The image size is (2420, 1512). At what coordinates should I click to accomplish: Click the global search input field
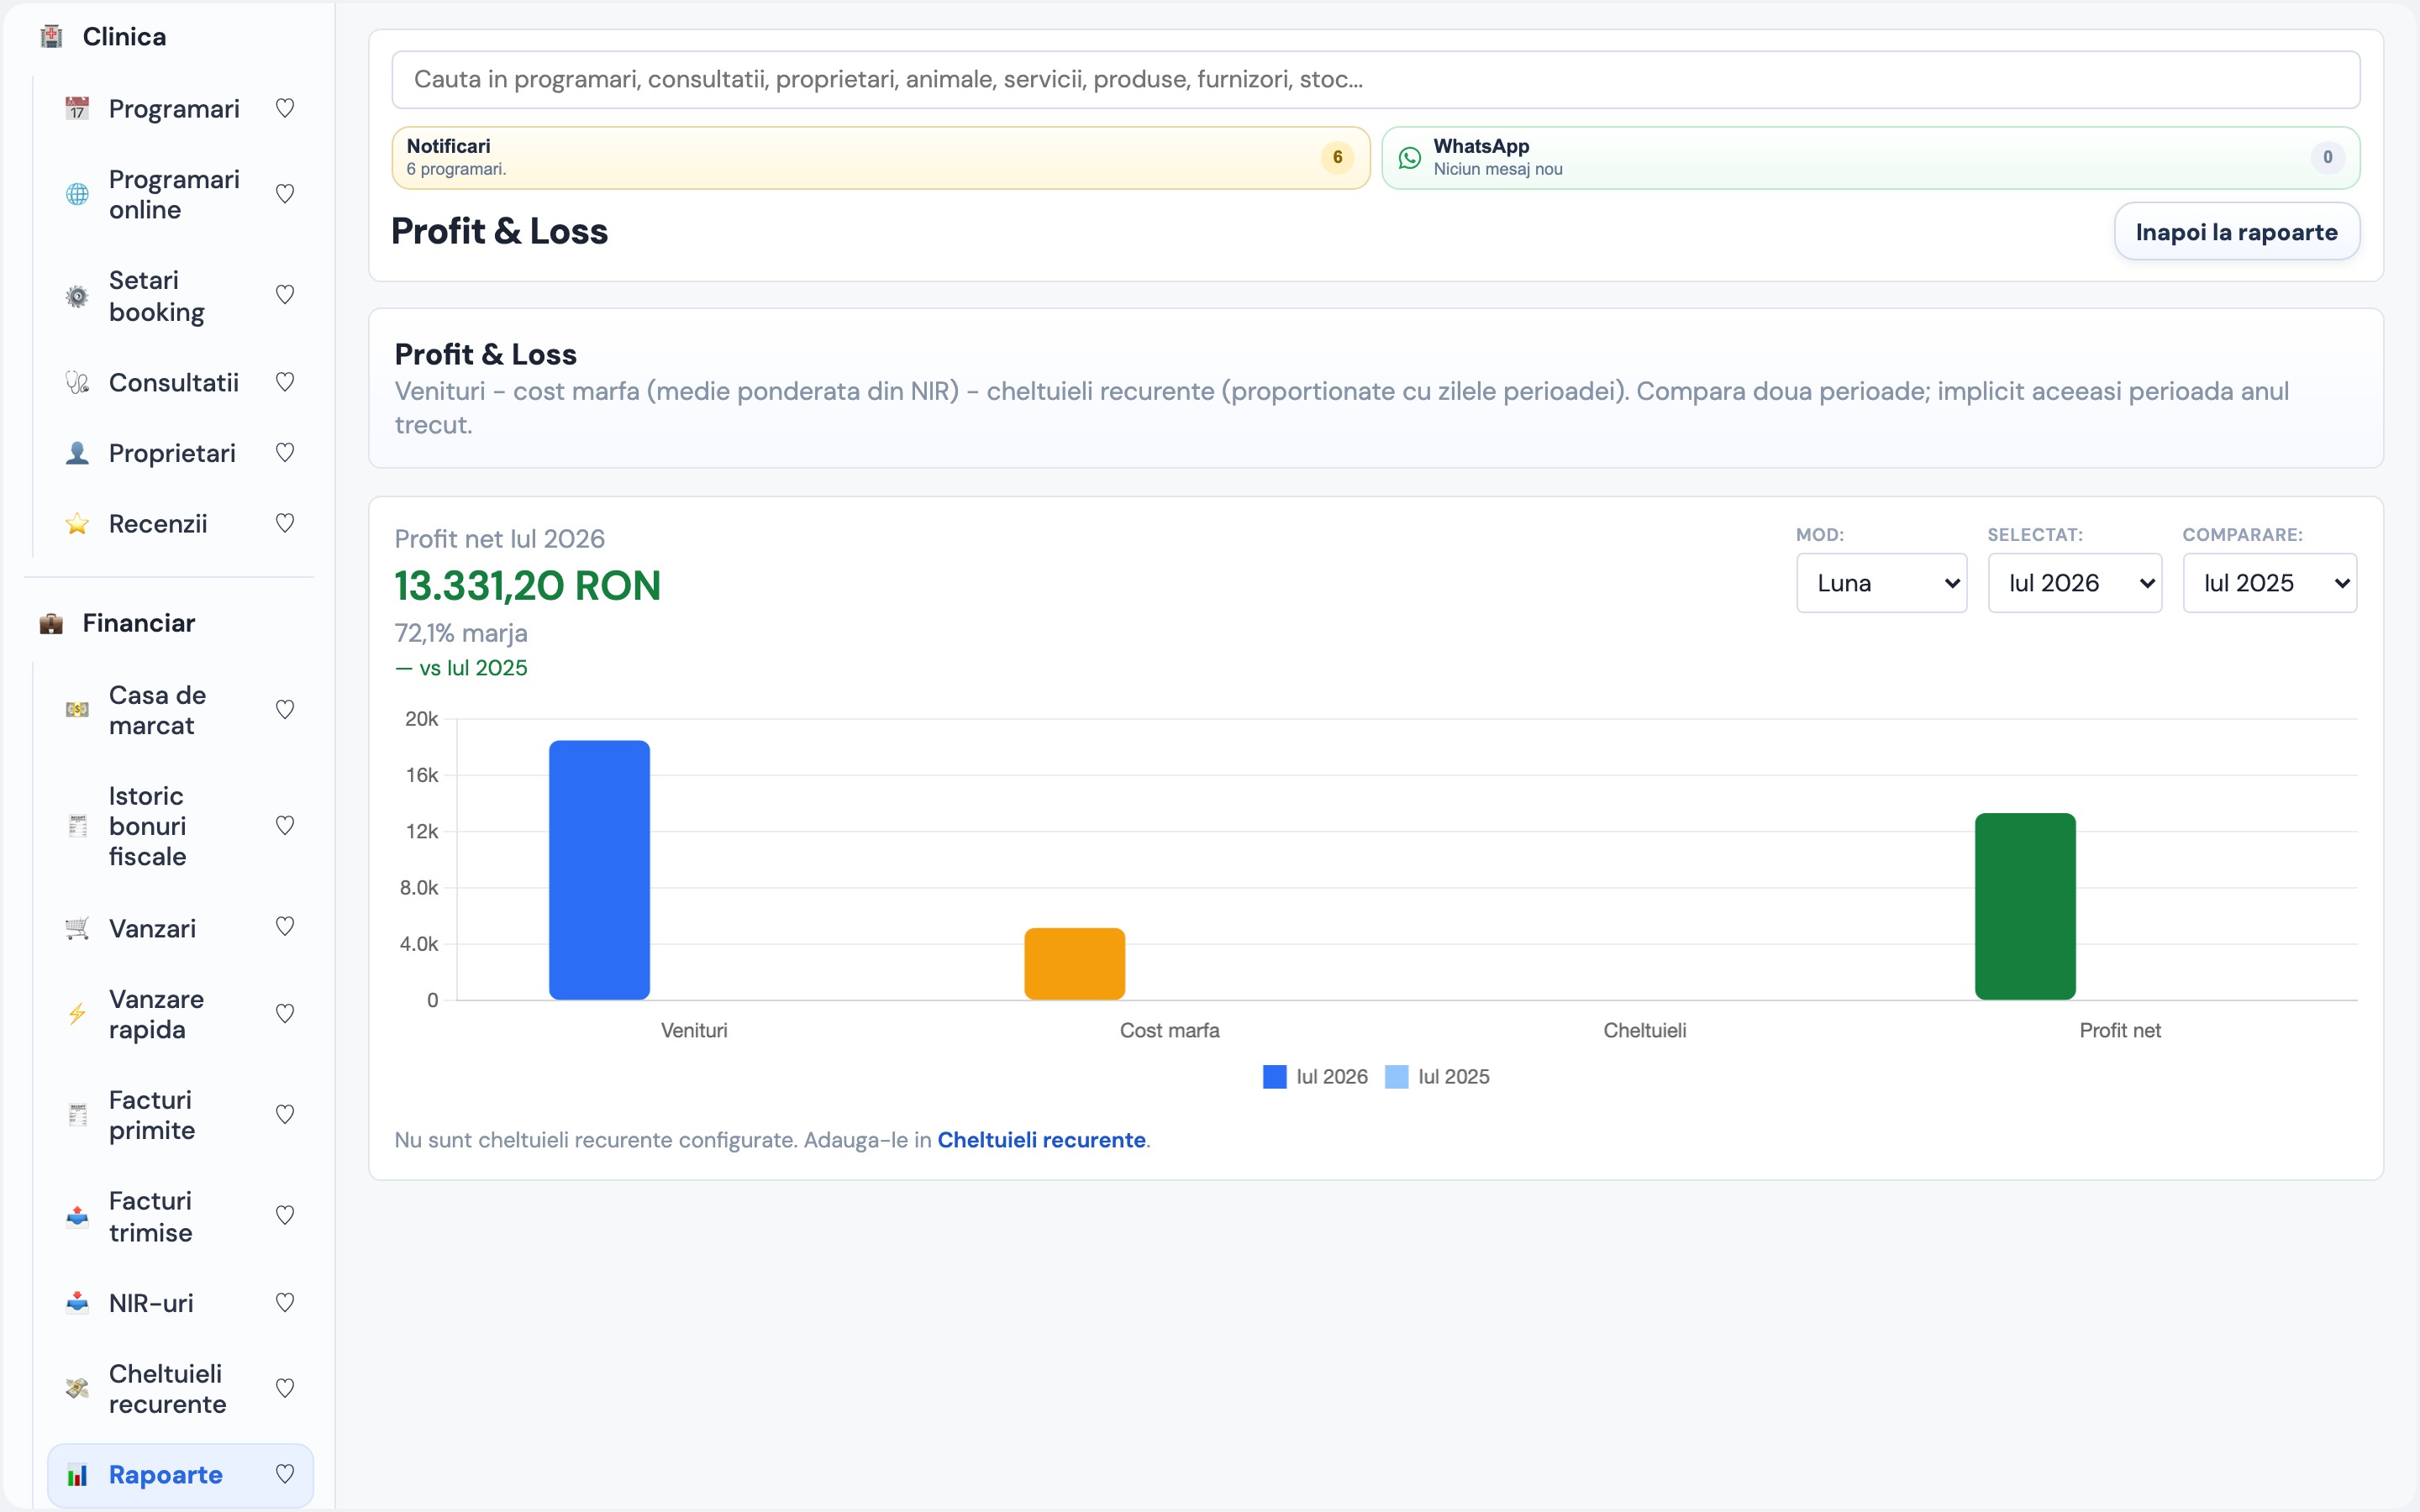click(1376, 80)
